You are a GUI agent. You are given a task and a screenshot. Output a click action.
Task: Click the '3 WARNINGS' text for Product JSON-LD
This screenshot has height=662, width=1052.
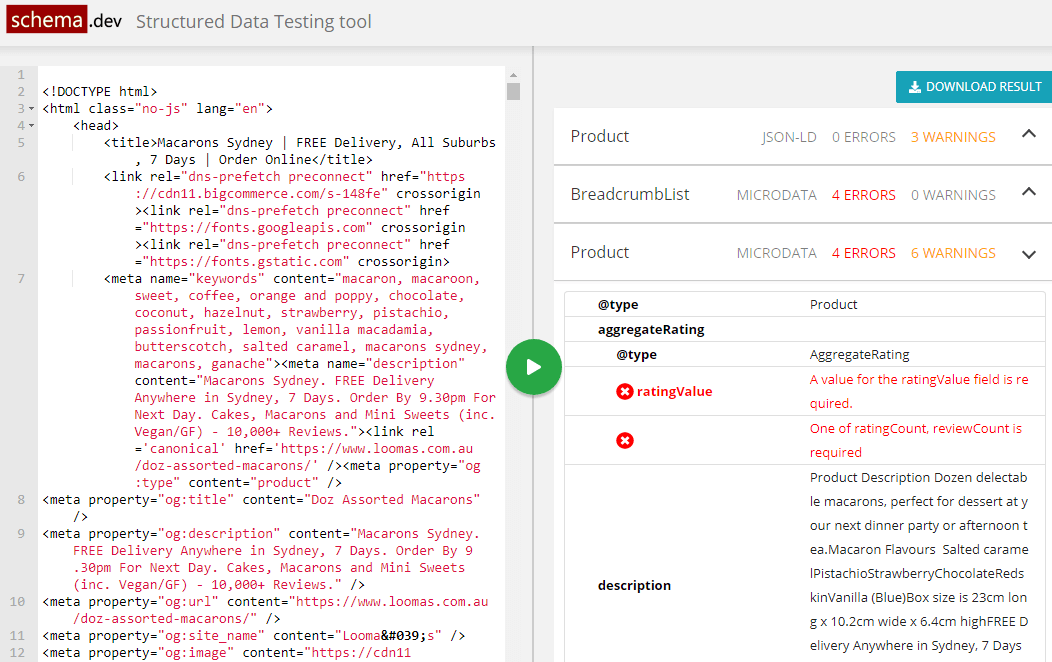[x=953, y=137]
